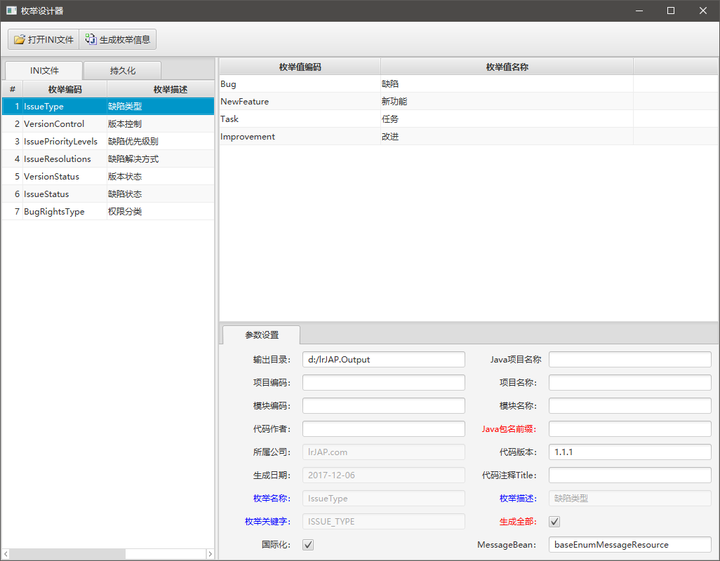Select the IssueType row
The height and width of the screenshot is (561, 720).
(108, 106)
